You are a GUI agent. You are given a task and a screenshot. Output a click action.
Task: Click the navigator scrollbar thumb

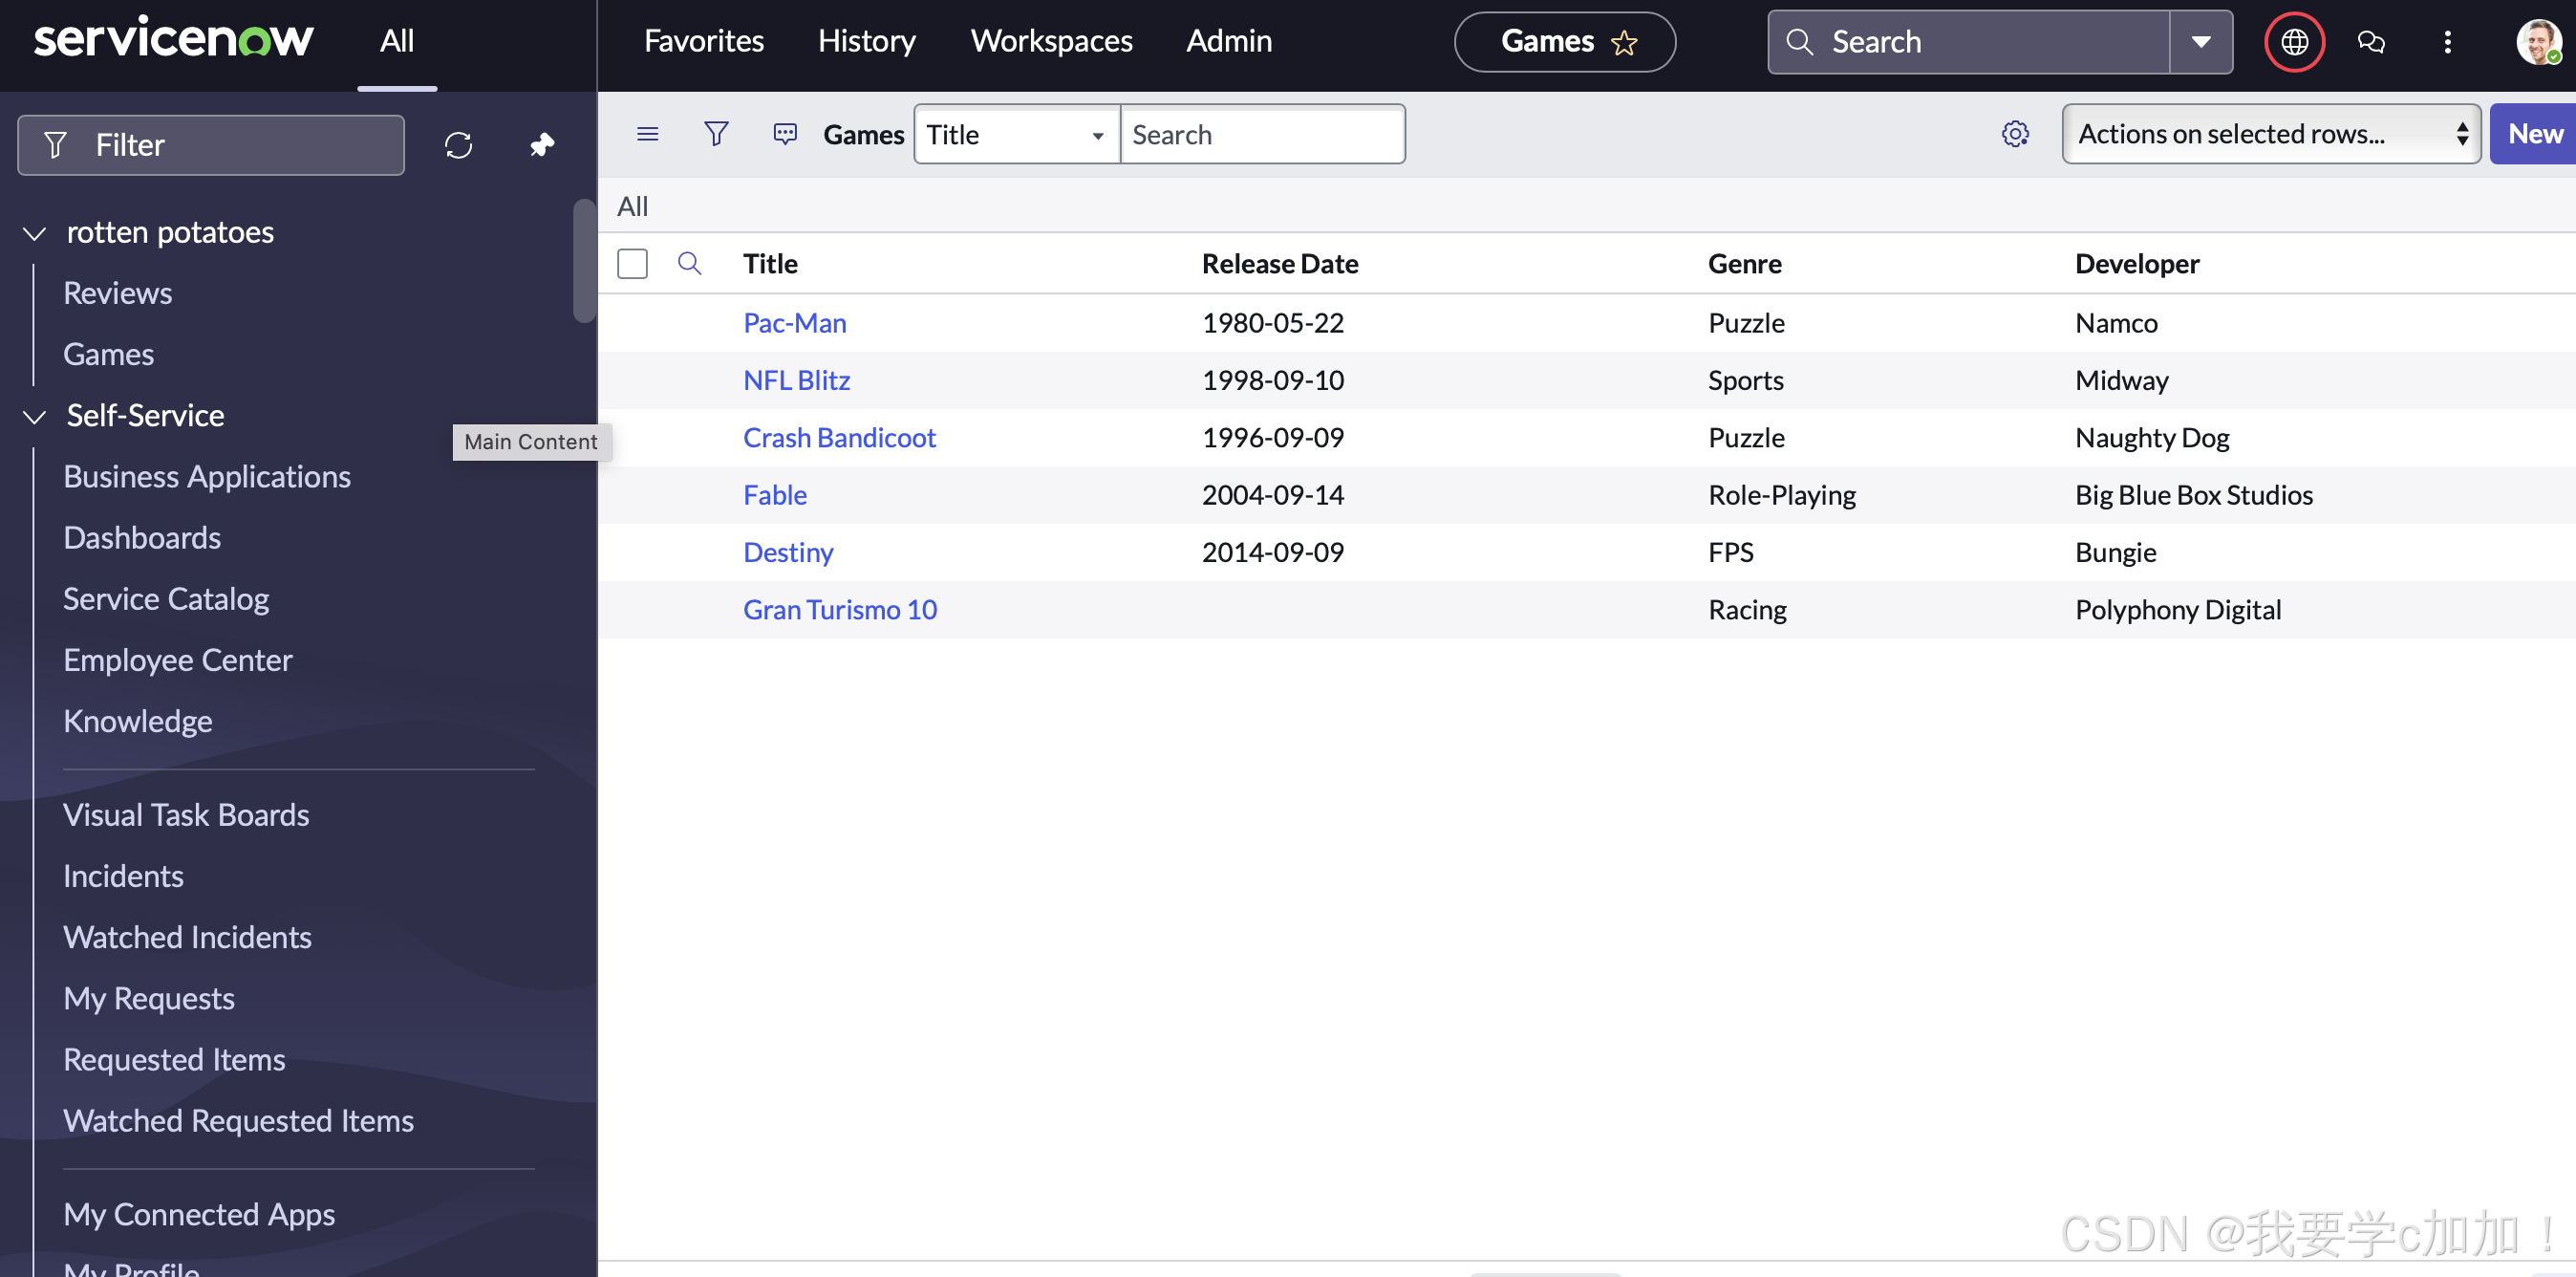click(583, 260)
